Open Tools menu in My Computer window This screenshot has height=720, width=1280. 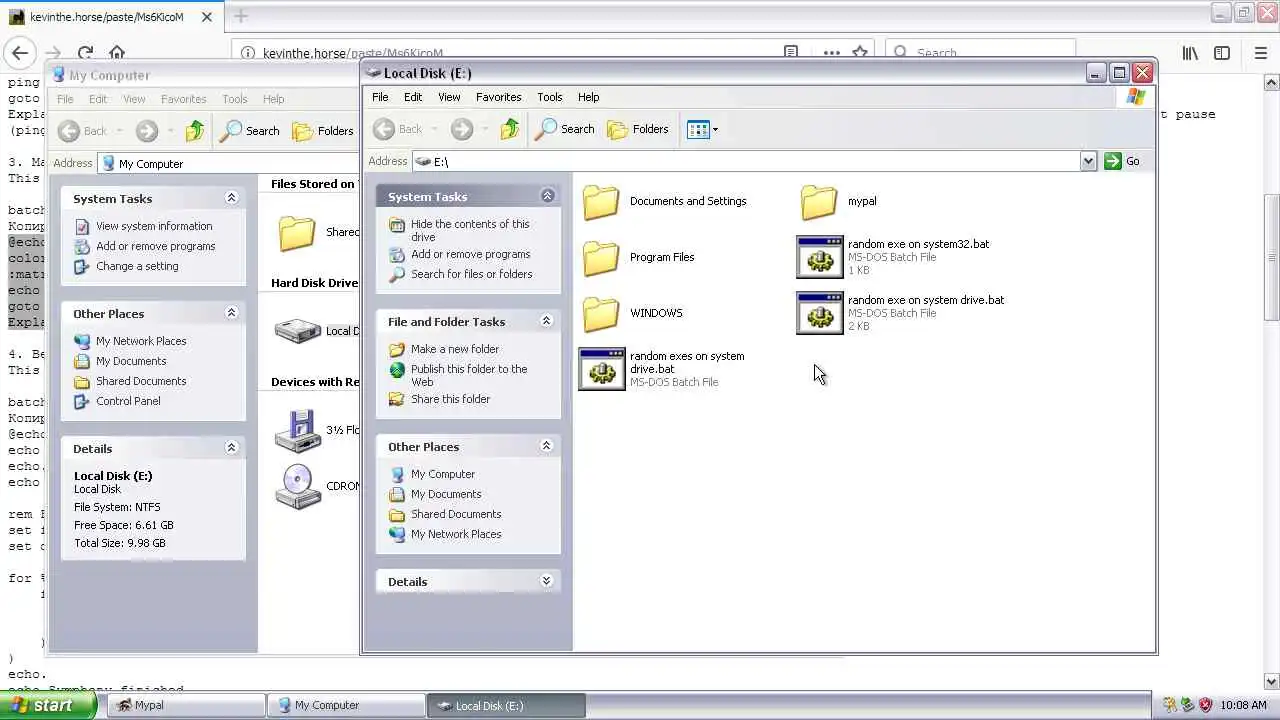tap(235, 99)
